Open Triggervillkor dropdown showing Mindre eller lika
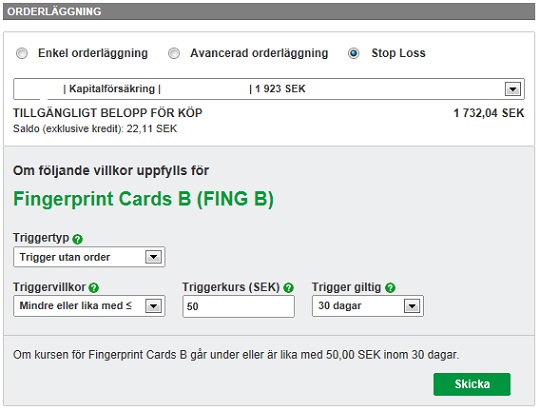The image size is (540, 411). (x=89, y=306)
